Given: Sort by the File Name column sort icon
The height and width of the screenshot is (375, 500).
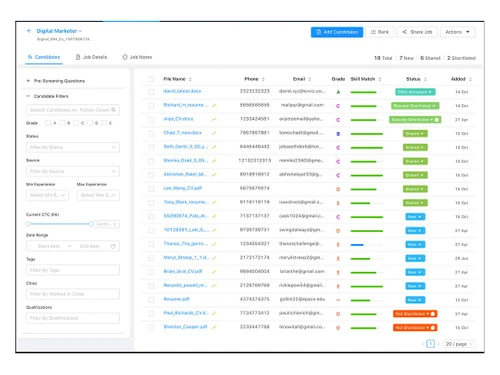Looking at the screenshot, I should click(190, 79).
